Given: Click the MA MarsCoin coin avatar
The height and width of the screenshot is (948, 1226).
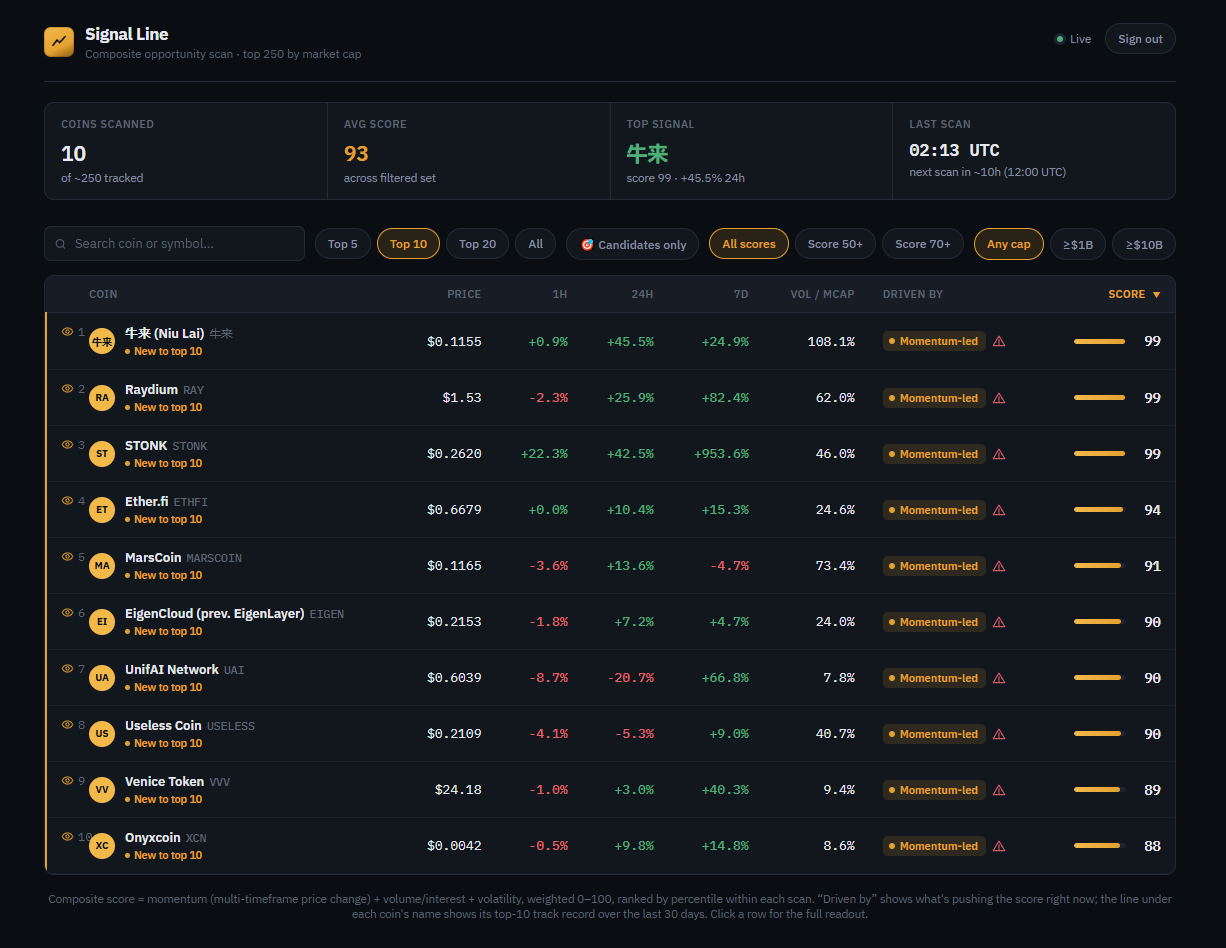Looking at the screenshot, I should [102, 565].
